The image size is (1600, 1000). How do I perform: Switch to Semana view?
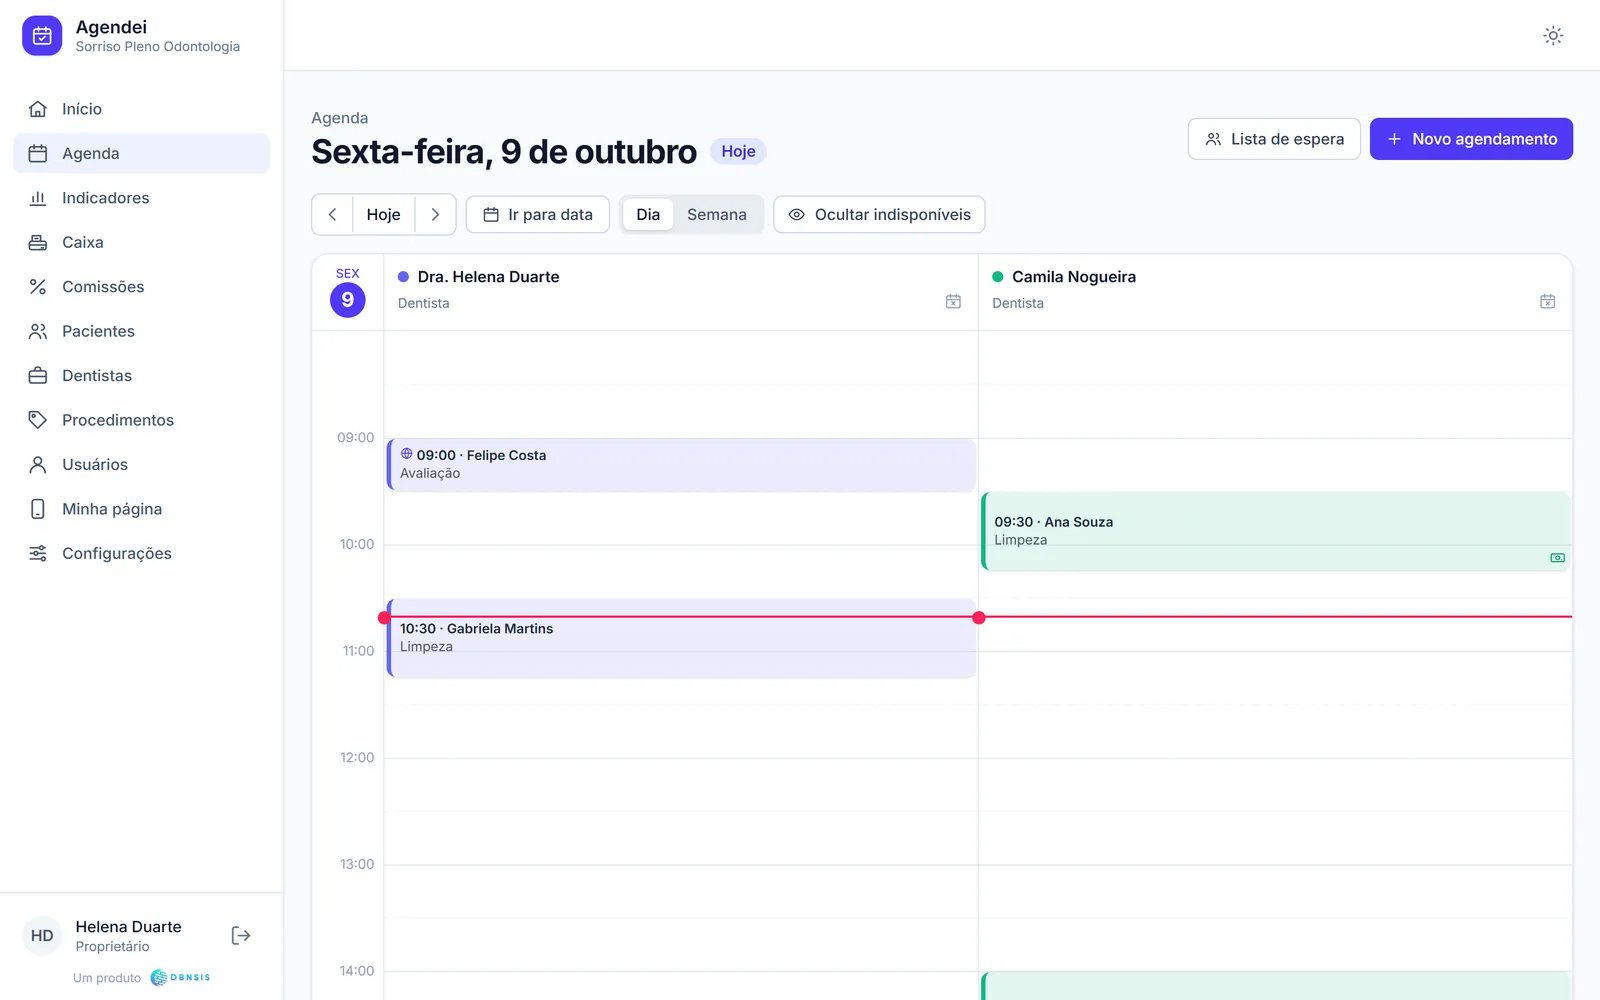(717, 214)
